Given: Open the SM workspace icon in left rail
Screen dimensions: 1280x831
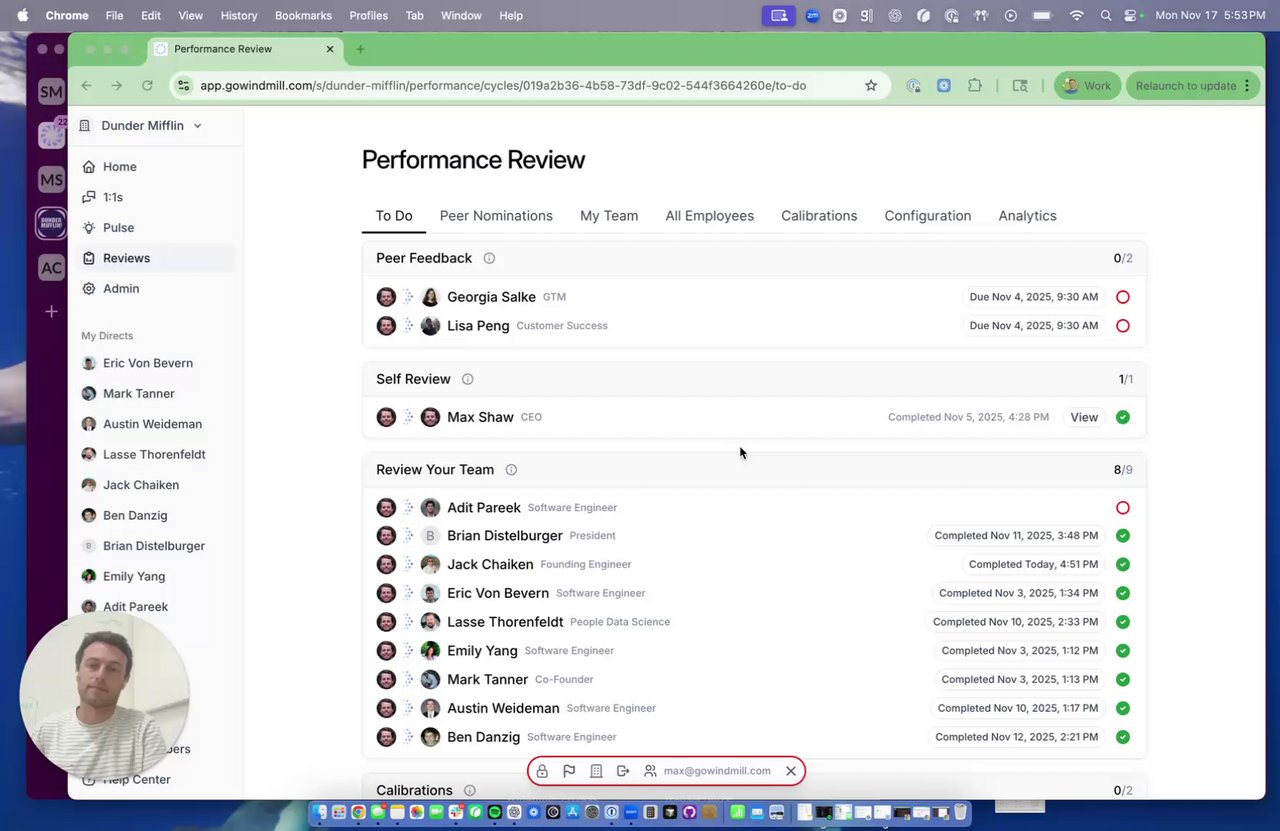Looking at the screenshot, I should [x=51, y=92].
